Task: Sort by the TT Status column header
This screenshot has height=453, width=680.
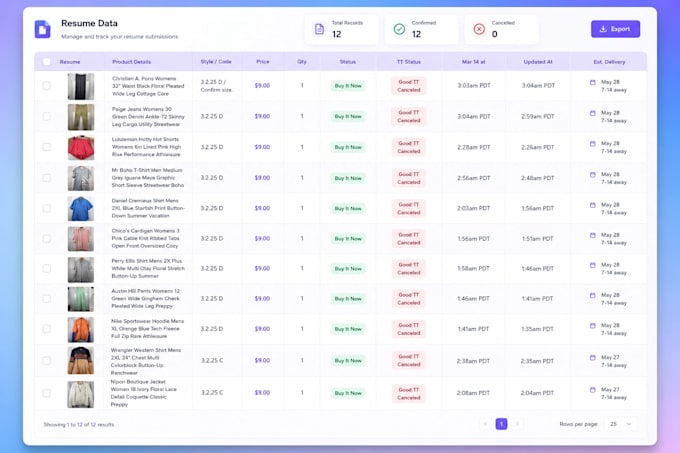Action: [x=409, y=62]
